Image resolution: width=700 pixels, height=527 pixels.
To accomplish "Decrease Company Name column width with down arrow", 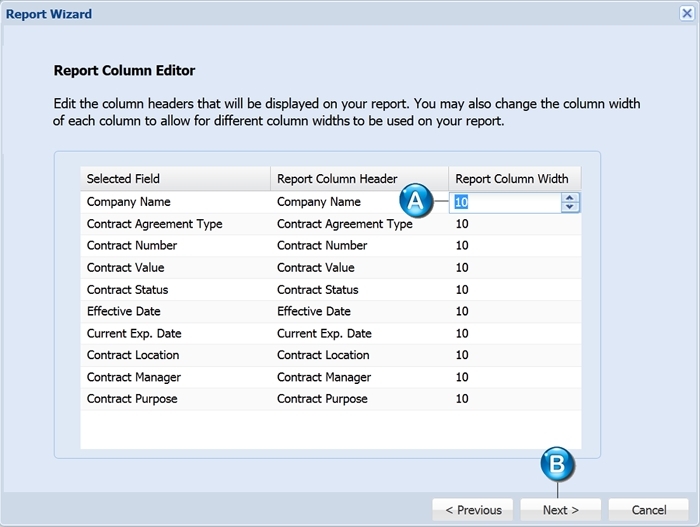I will 570,207.
